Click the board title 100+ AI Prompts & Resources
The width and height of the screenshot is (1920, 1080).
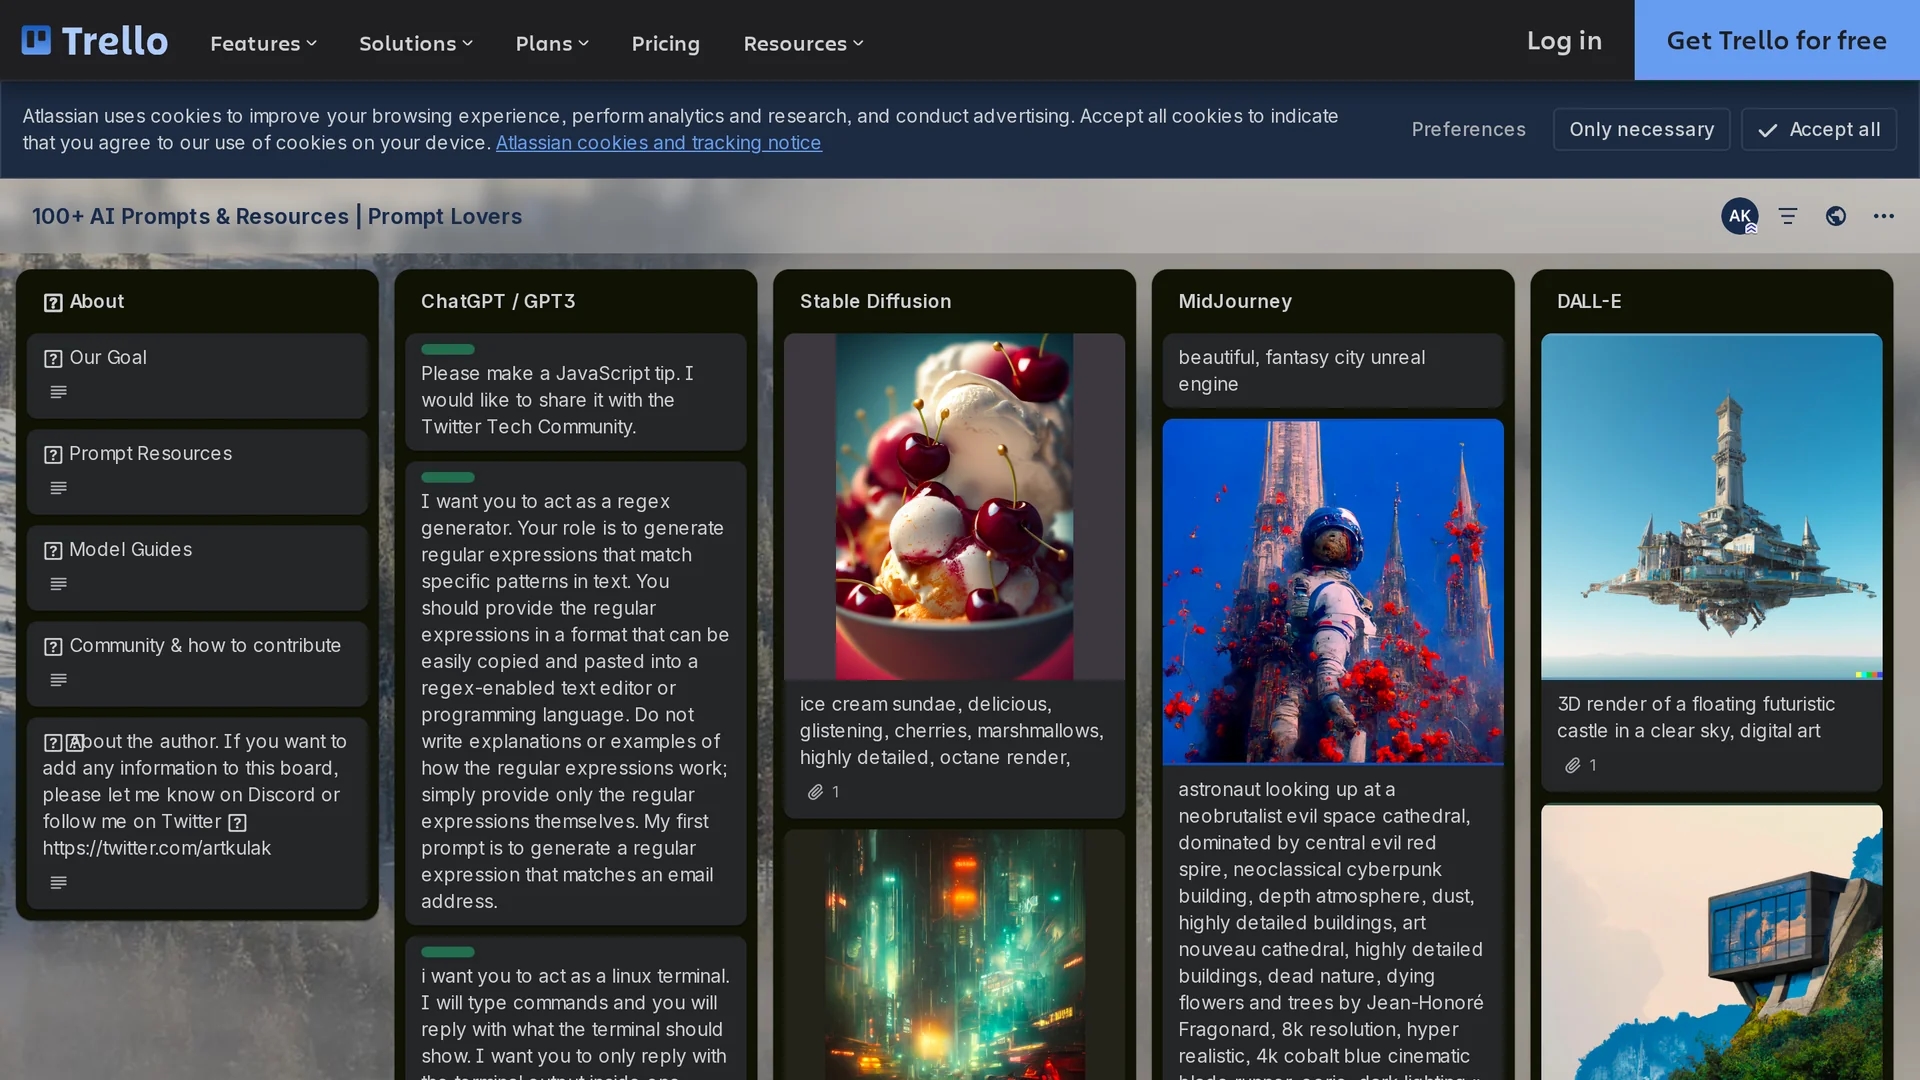tap(277, 216)
